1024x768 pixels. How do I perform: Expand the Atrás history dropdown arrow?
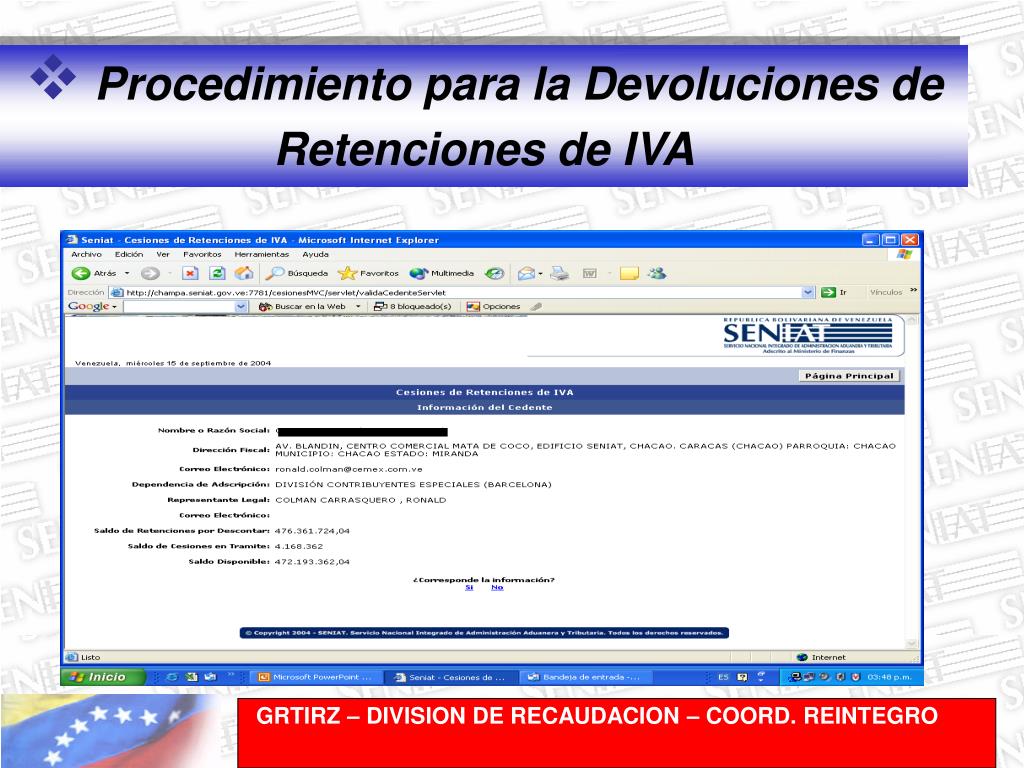127,273
